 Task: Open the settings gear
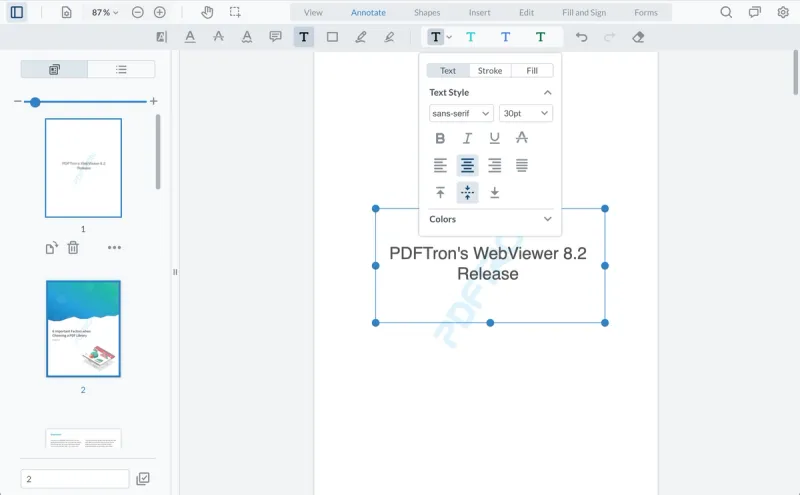(783, 12)
